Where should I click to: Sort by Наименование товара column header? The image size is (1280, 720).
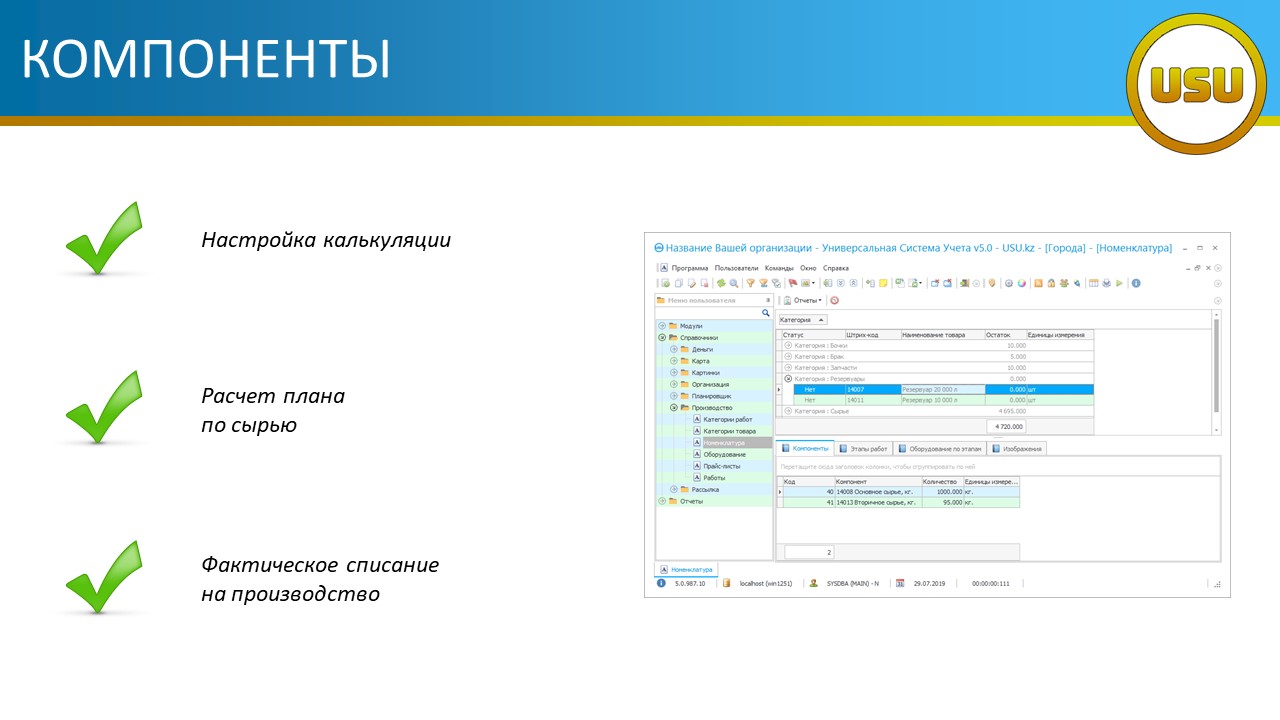click(x=942, y=335)
